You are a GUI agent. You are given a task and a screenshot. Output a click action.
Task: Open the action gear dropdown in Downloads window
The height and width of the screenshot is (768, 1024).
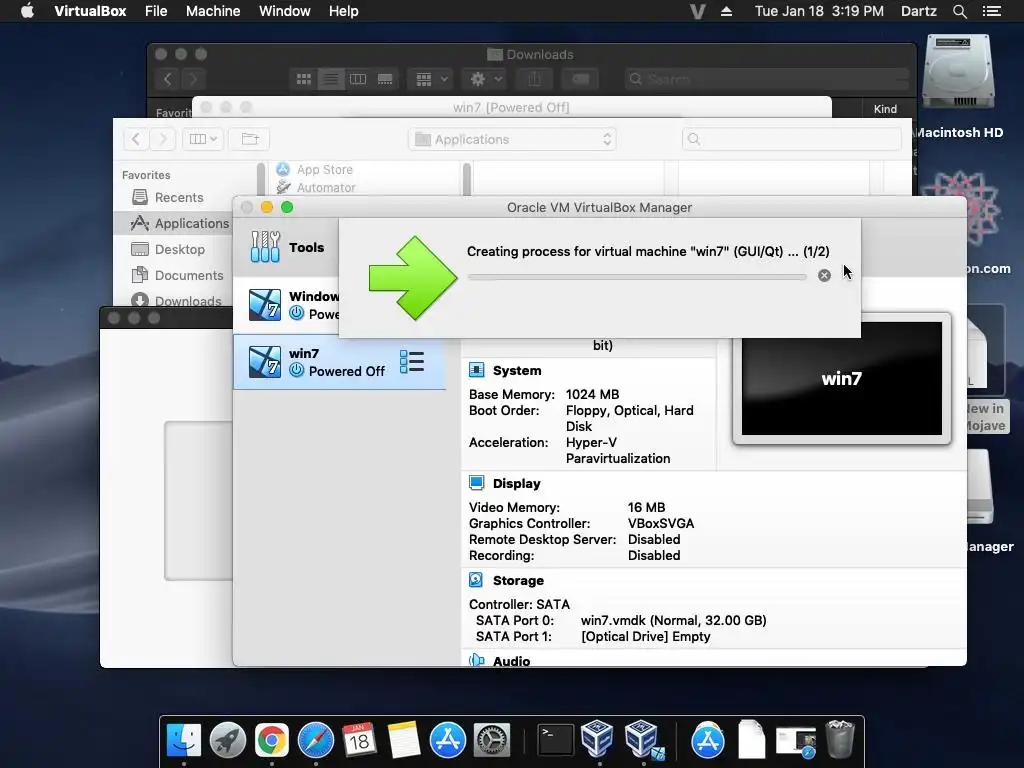point(484,79)
